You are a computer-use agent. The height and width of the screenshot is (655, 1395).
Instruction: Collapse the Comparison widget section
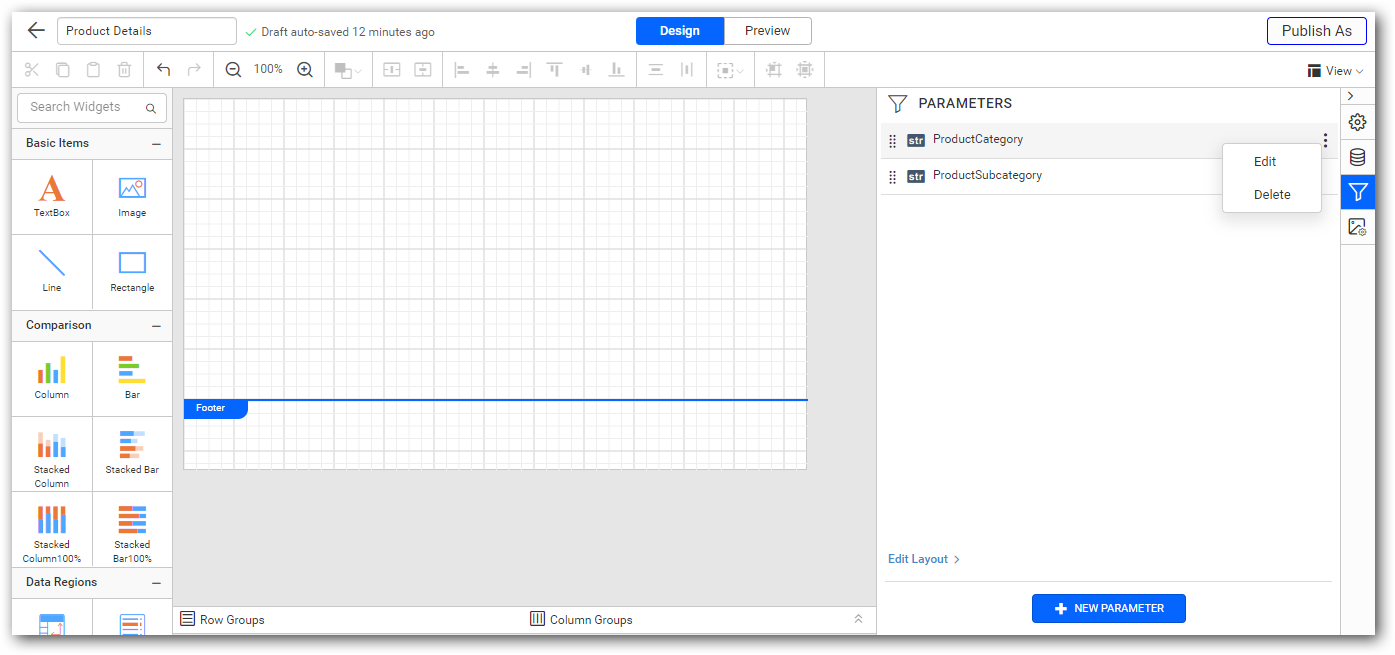tap(155, 325)
